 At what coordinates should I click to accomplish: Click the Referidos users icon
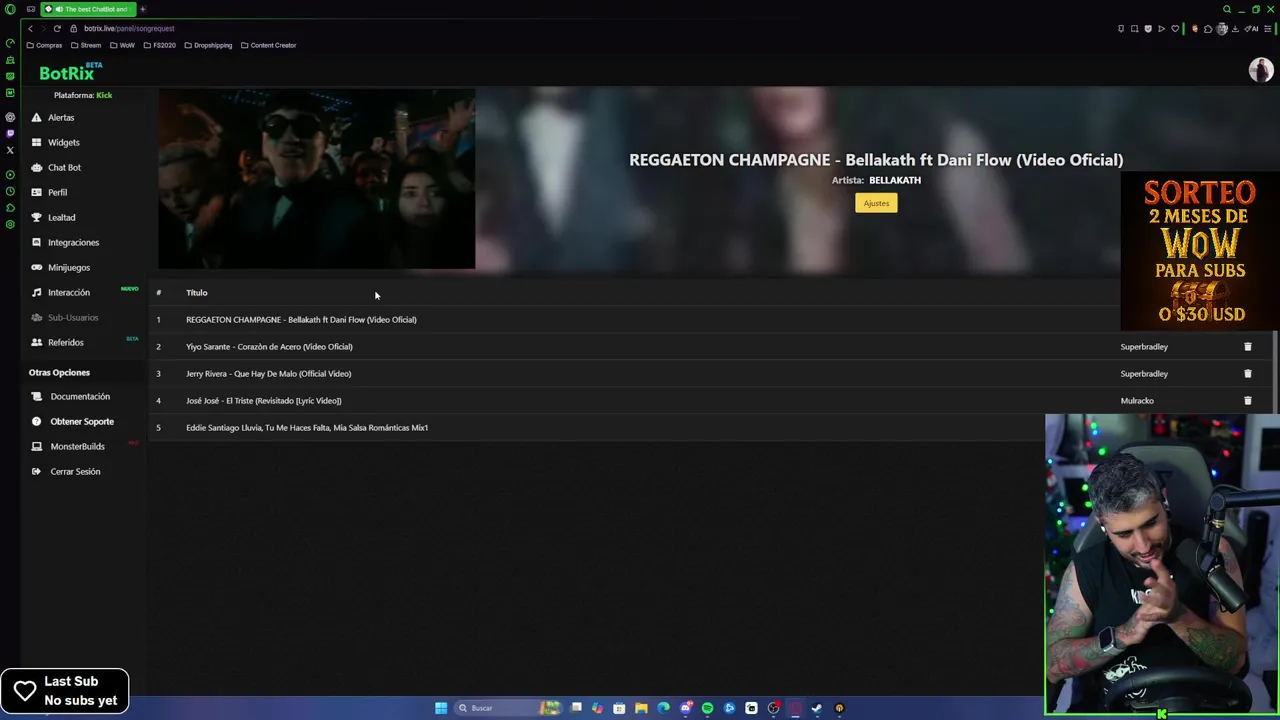(x=36, y=342)
